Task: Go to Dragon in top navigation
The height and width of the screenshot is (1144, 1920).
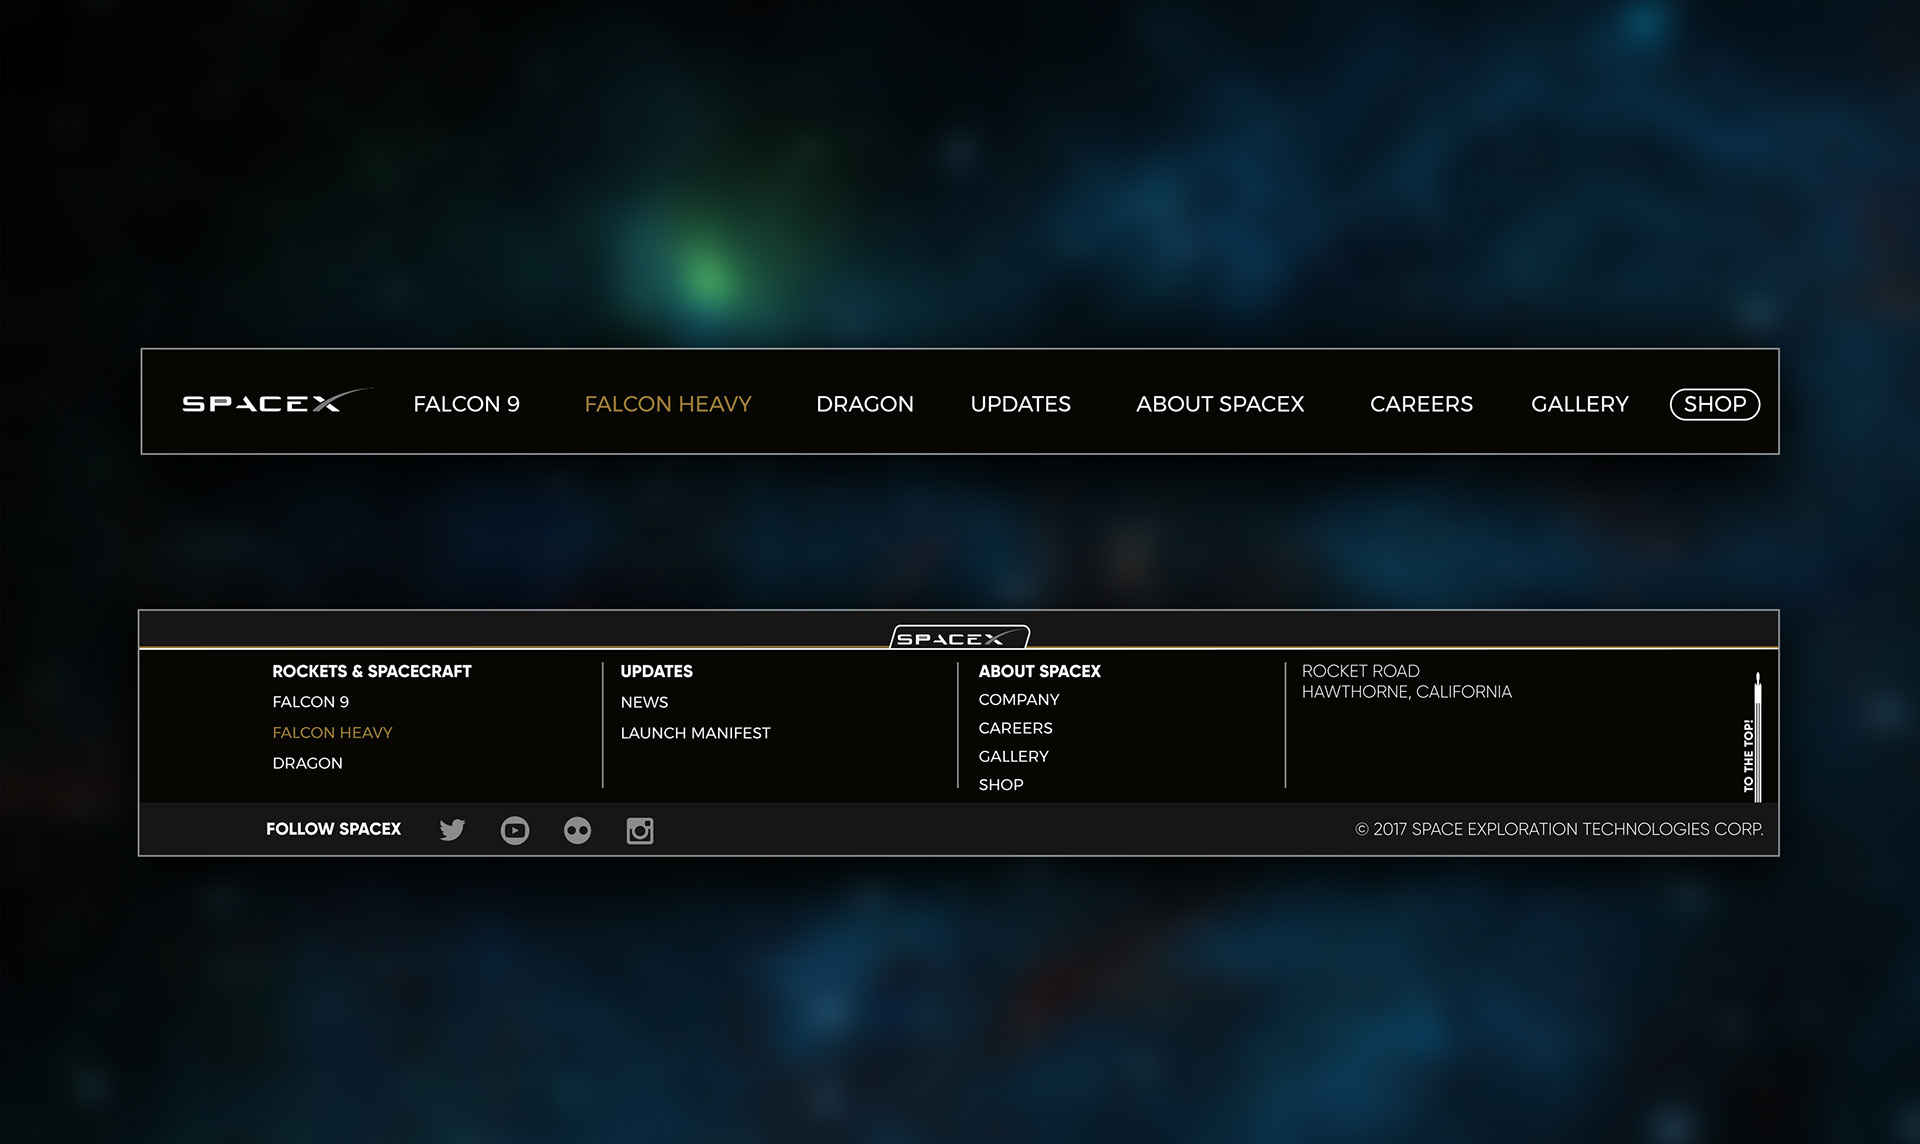Action: tap(865, 404)
